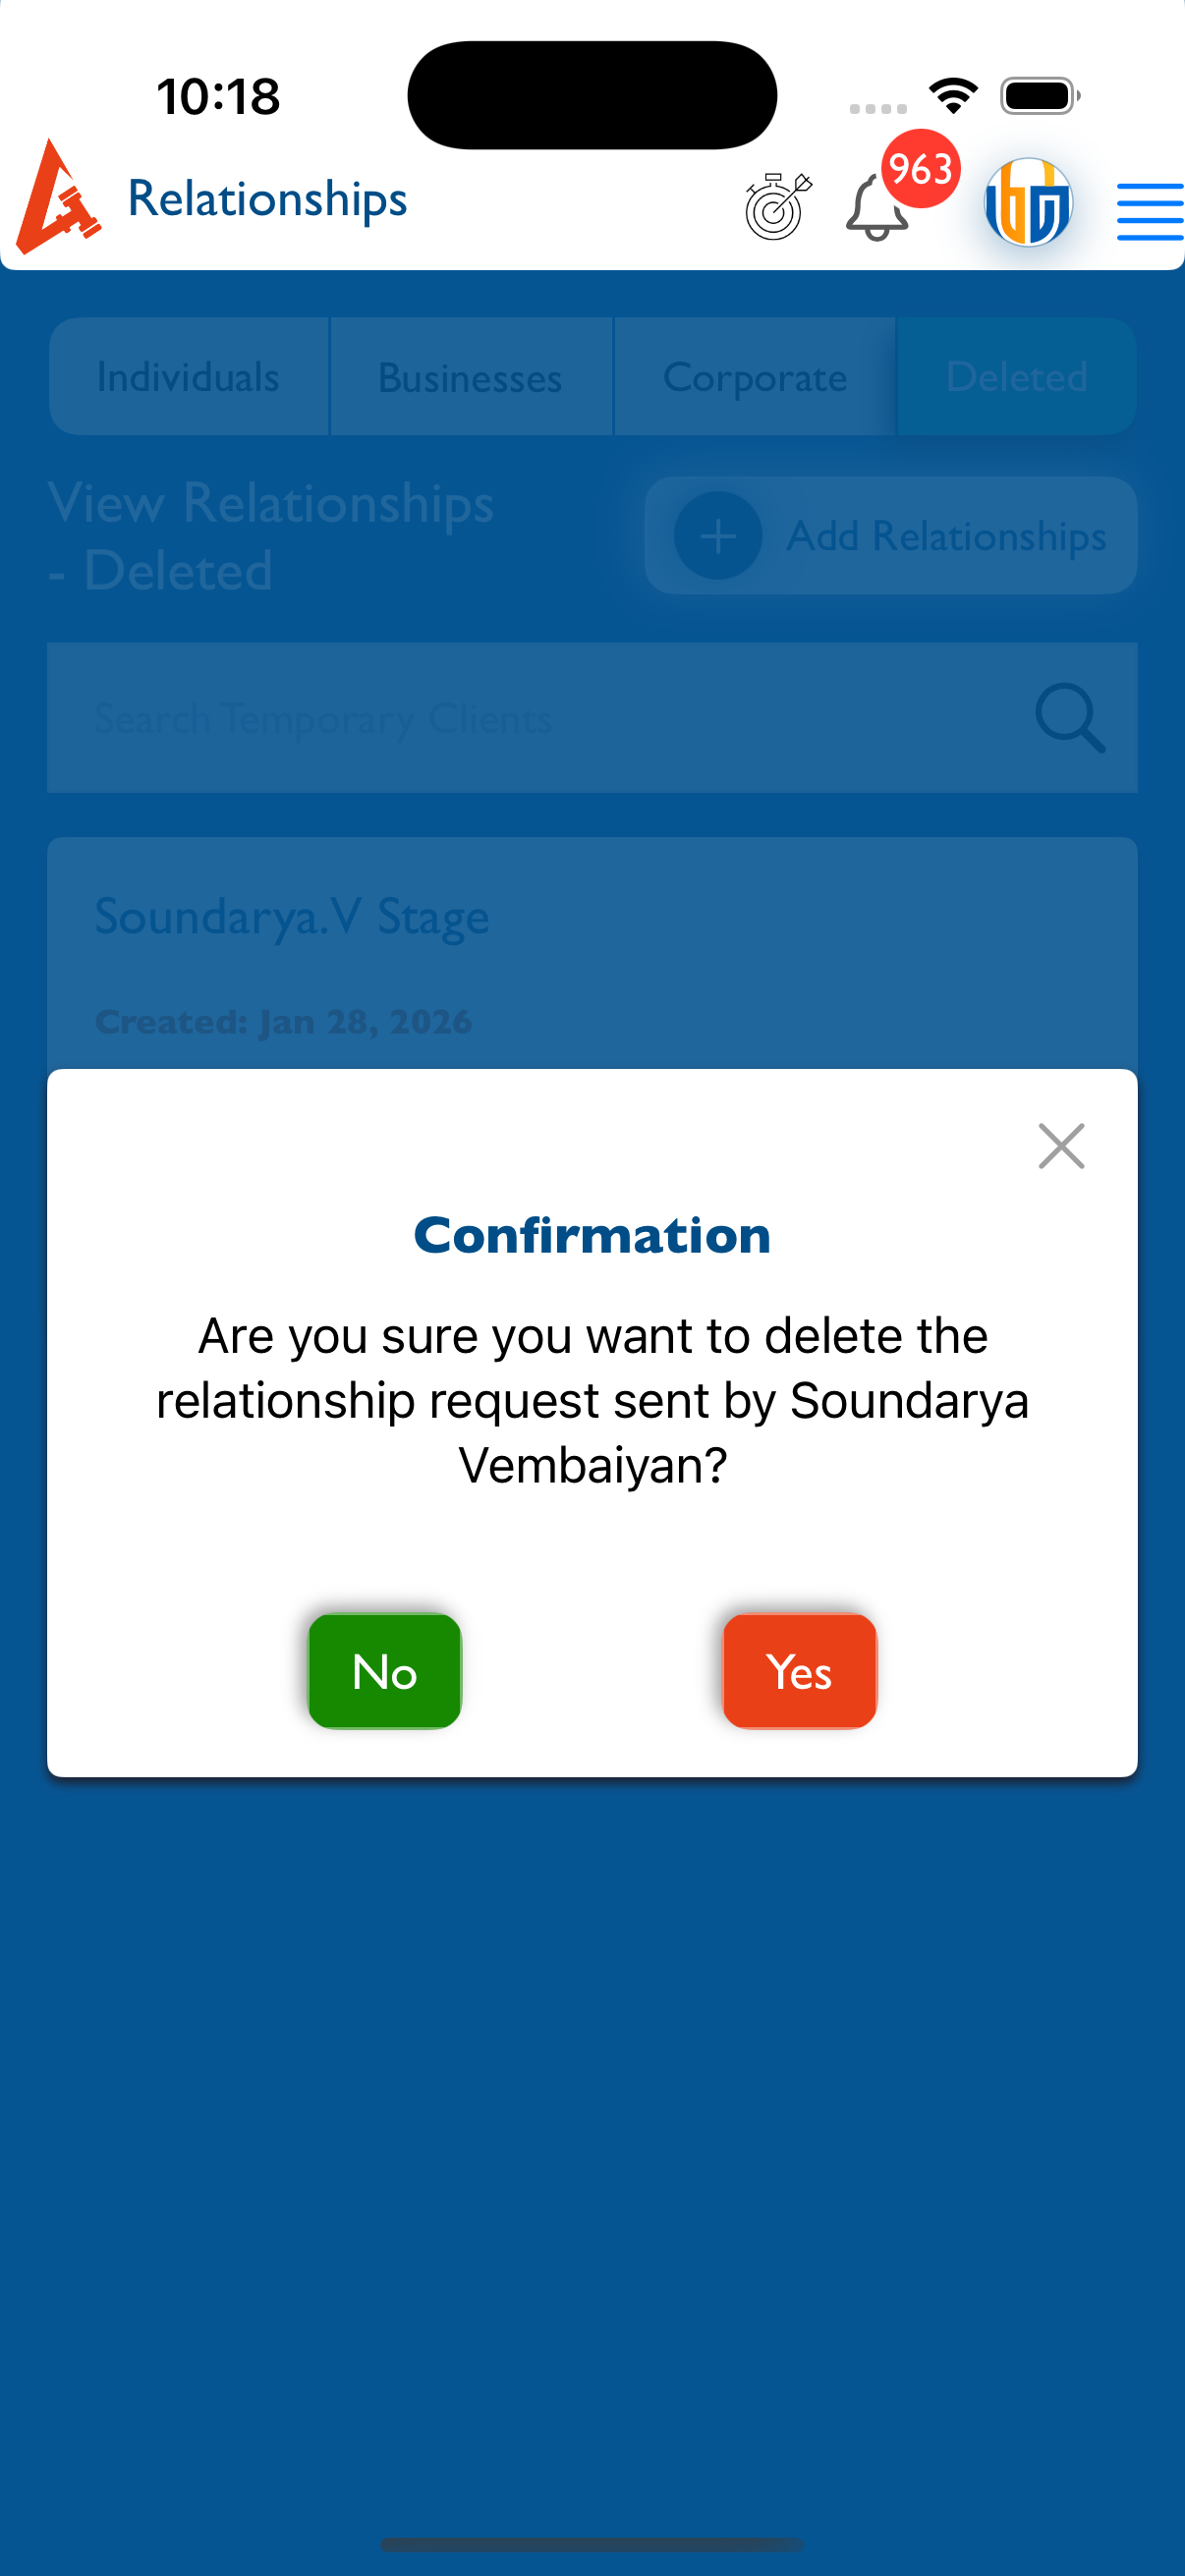The width and height of the screenshot is (1185, 2576).
Task: Tap the Created Jan 28, 2026 text
Action: click(x=283, y=1022)
